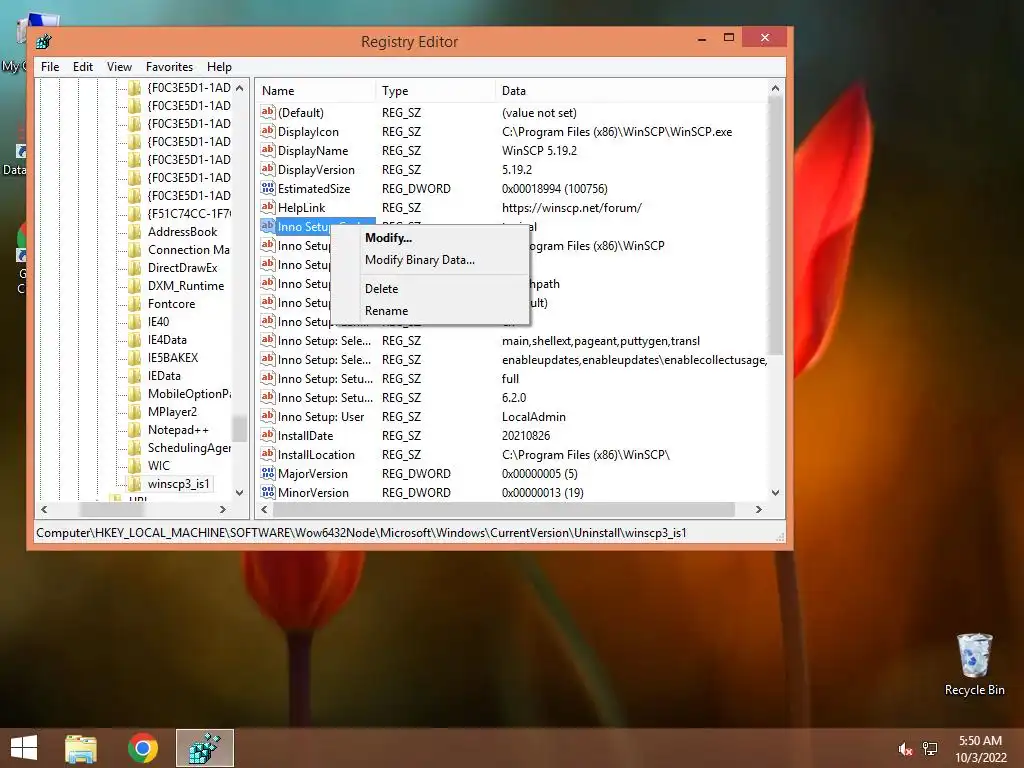Click the muted speaker tray icon

point(905,749)
